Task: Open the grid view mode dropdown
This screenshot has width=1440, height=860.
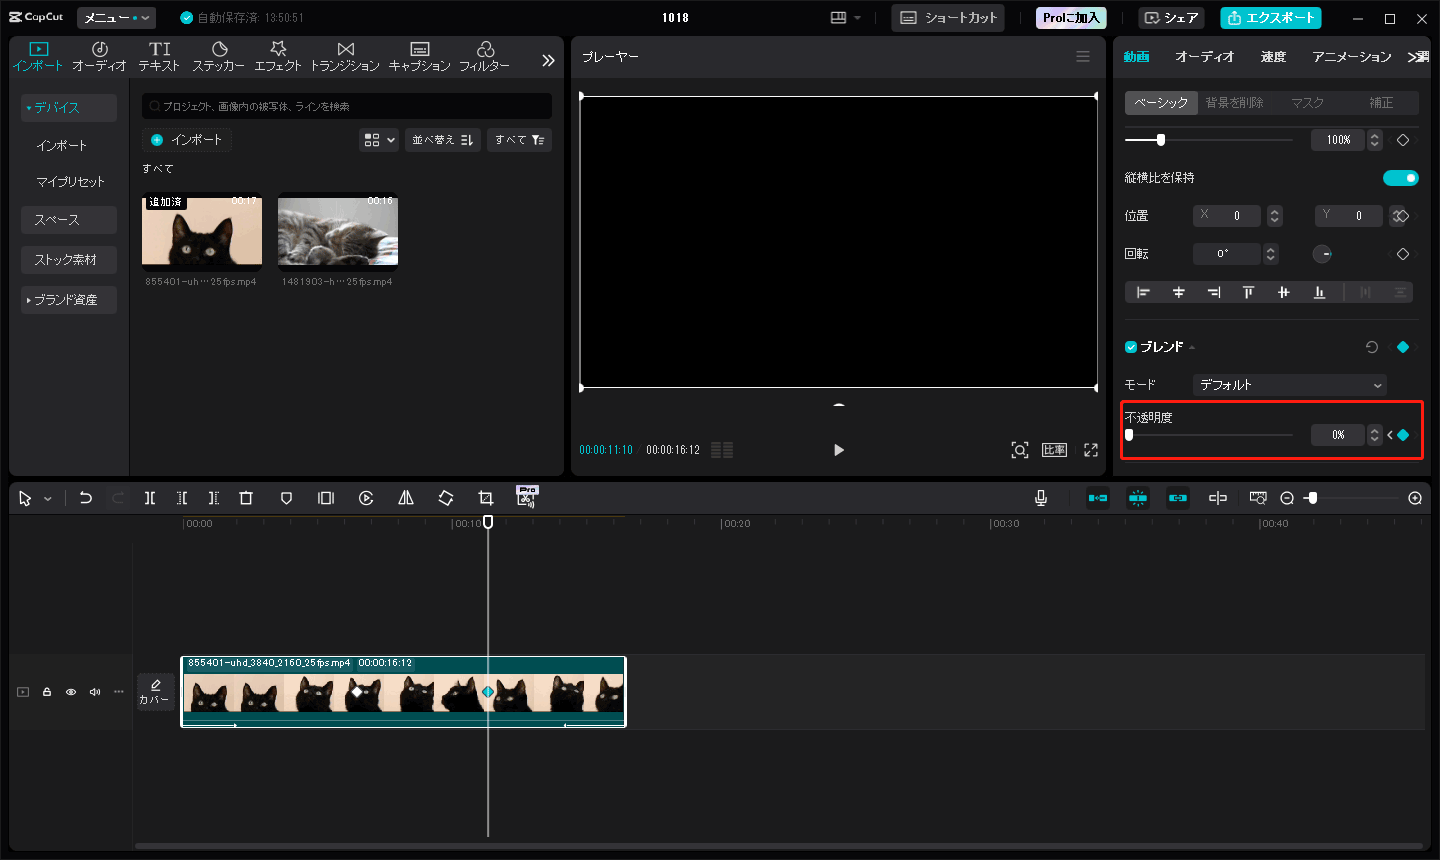Action: [x=379, y=140]
